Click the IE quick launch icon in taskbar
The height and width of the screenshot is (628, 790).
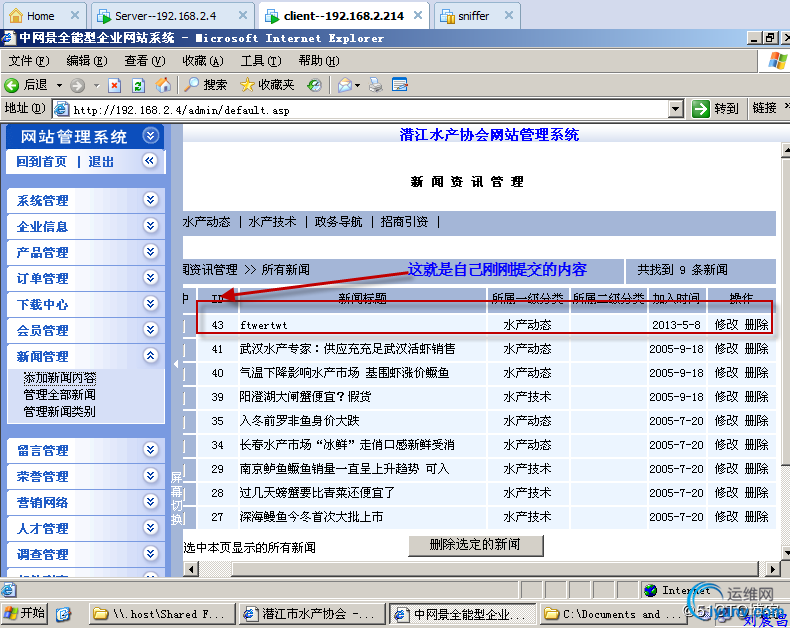pos(63,614)
